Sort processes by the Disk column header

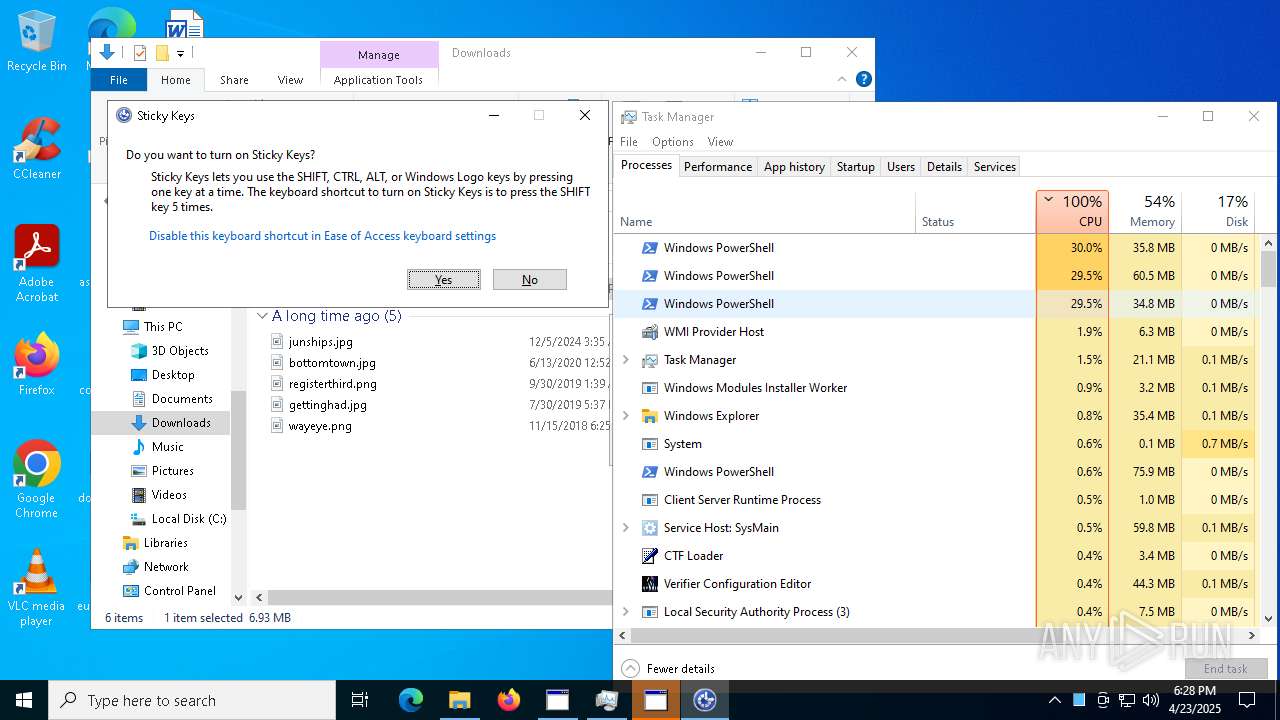coord(1218,211)
